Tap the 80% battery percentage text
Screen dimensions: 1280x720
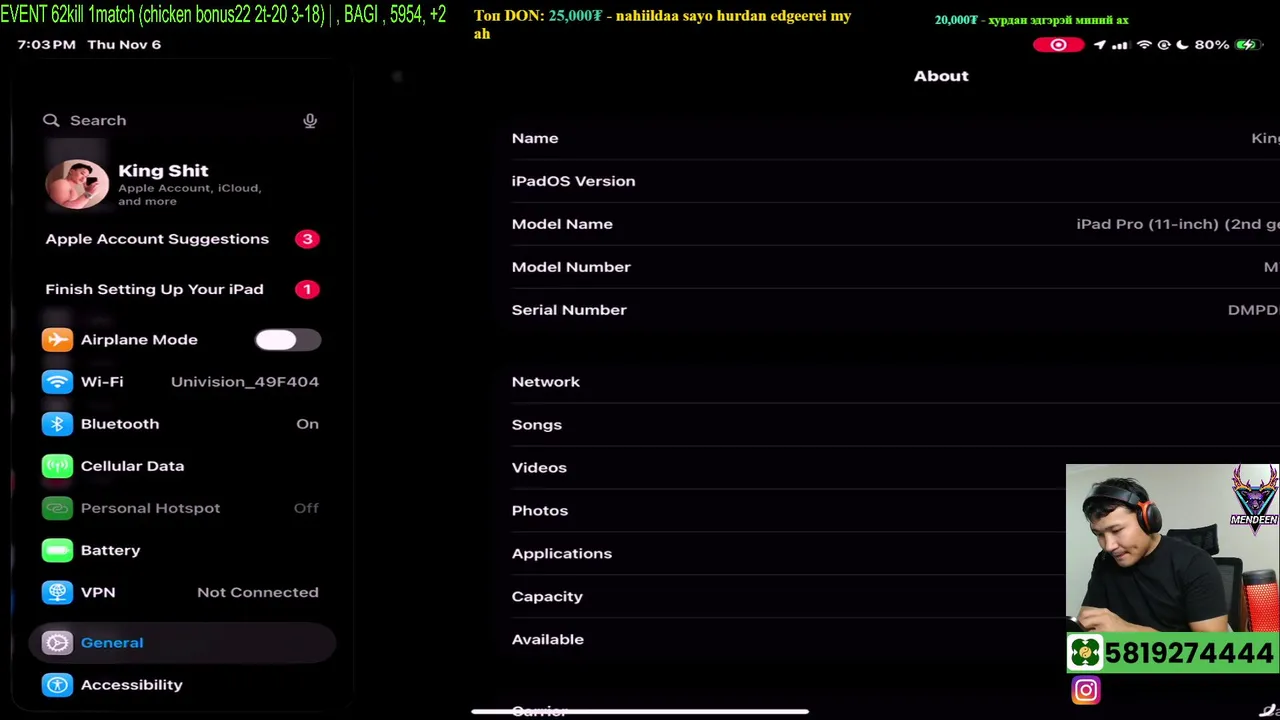pyautogui.click(x=1211, y=45)
